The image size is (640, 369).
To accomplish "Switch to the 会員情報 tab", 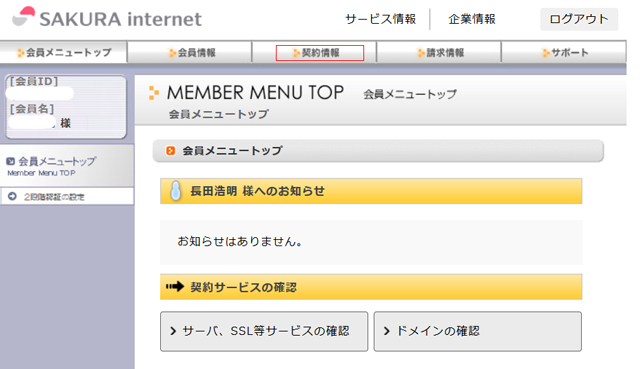I will pos(189,53).
